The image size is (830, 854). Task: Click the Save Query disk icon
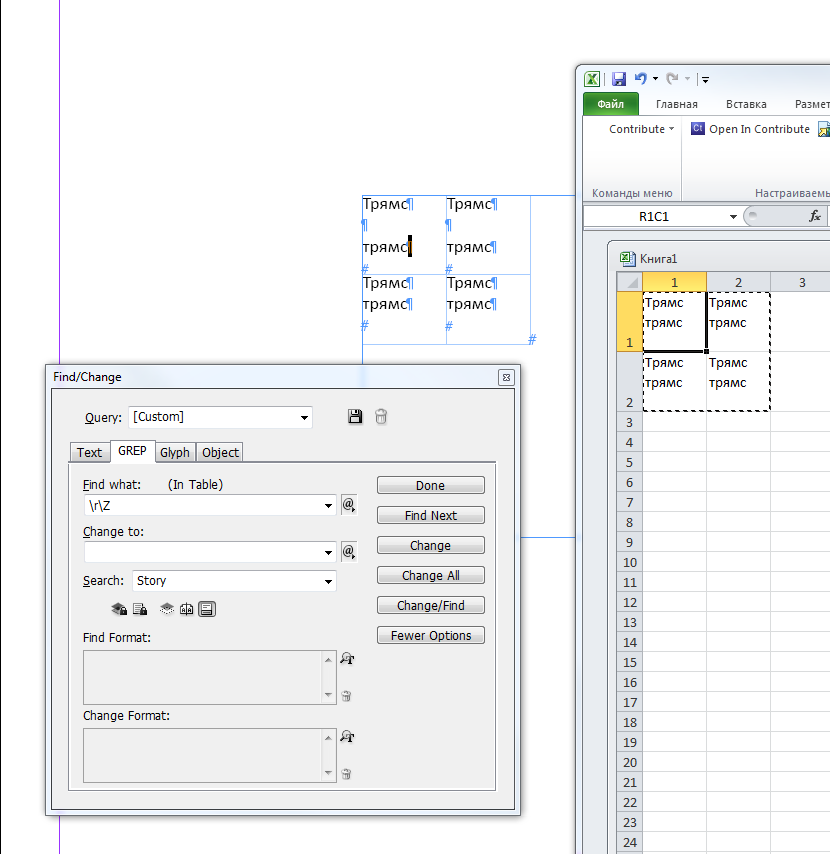pyautogui.click(x=355, y=417)
